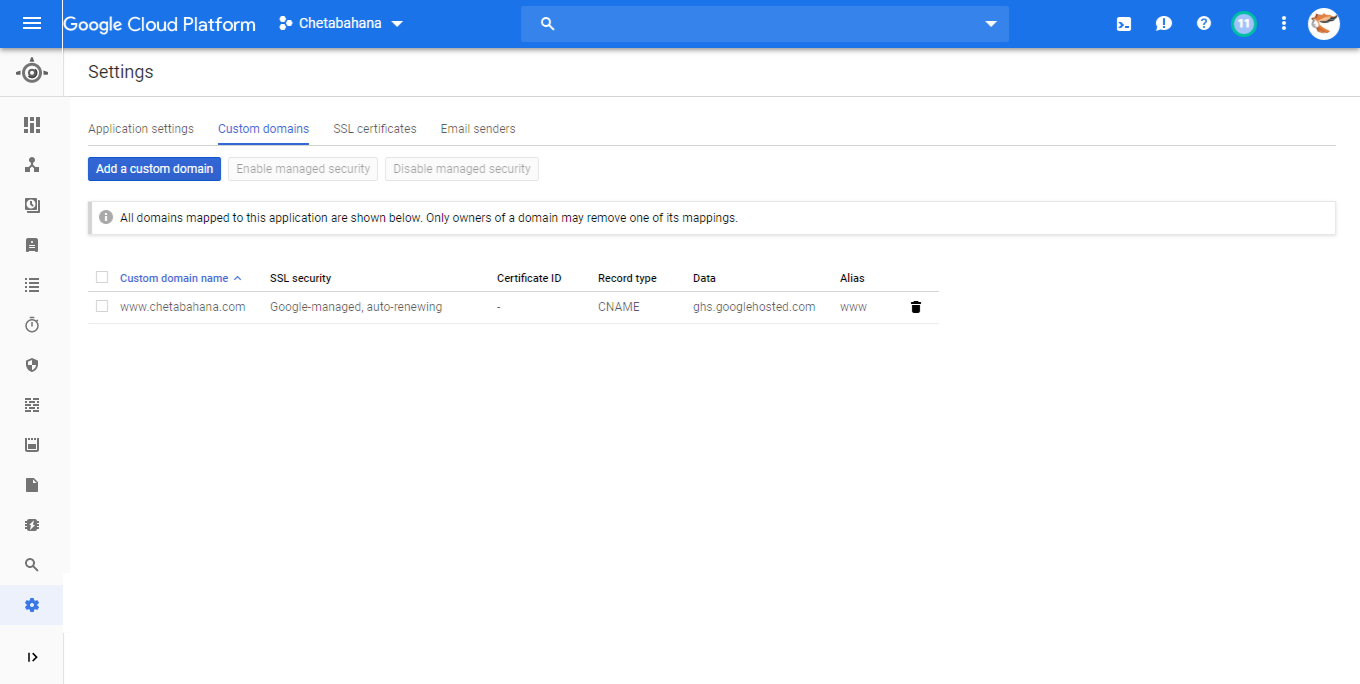Screen dimensions: 1360x684
Task: Switch to SSL certificates tab
Action: pyautogui.click(x=375, y=129)
